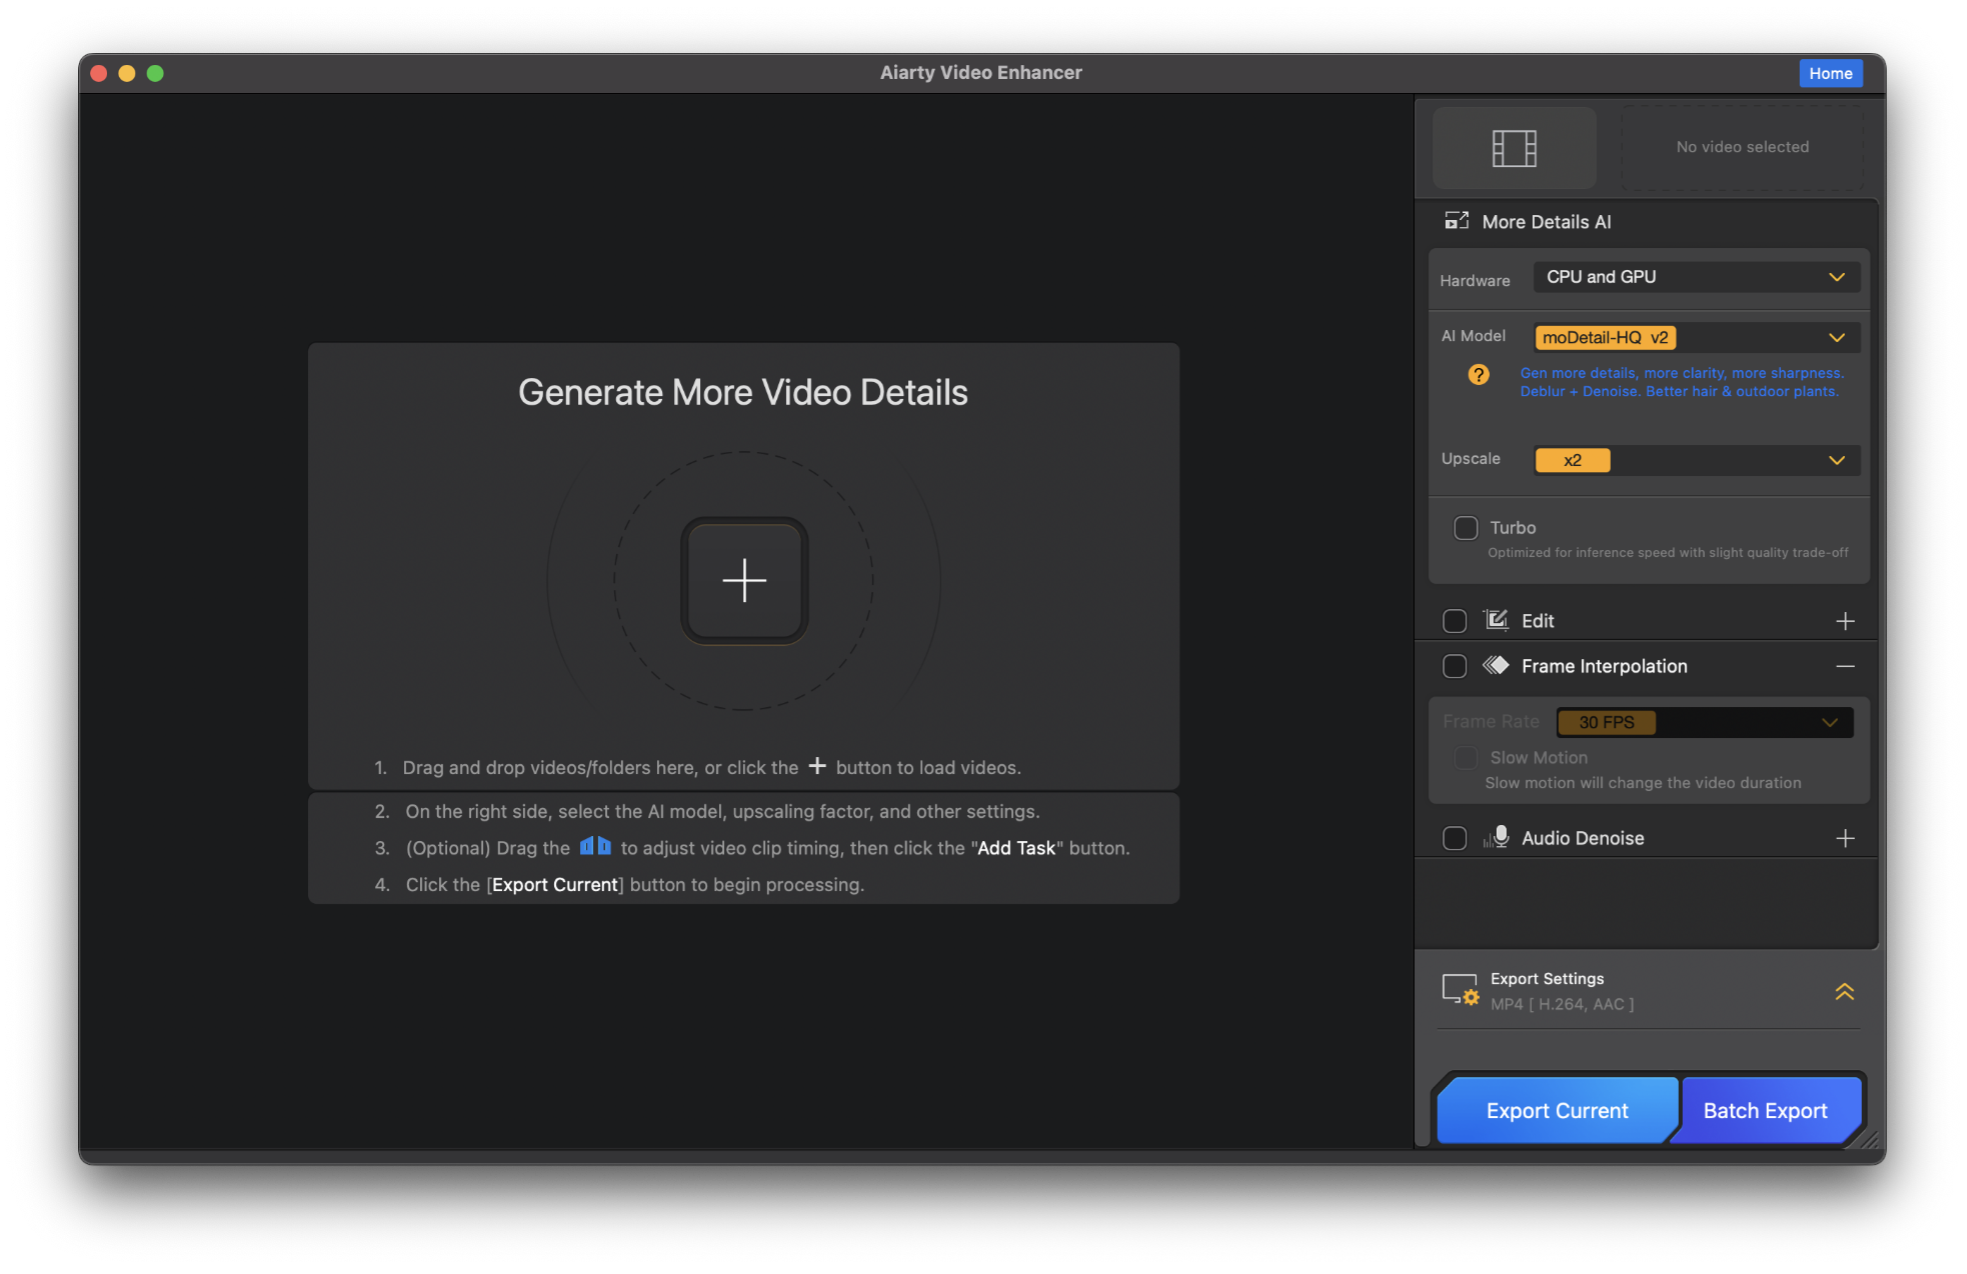Image resolution: width=1967 pixels, height=1274 pixels.
Task: Click the Export Current button
Action: 1556,1110
